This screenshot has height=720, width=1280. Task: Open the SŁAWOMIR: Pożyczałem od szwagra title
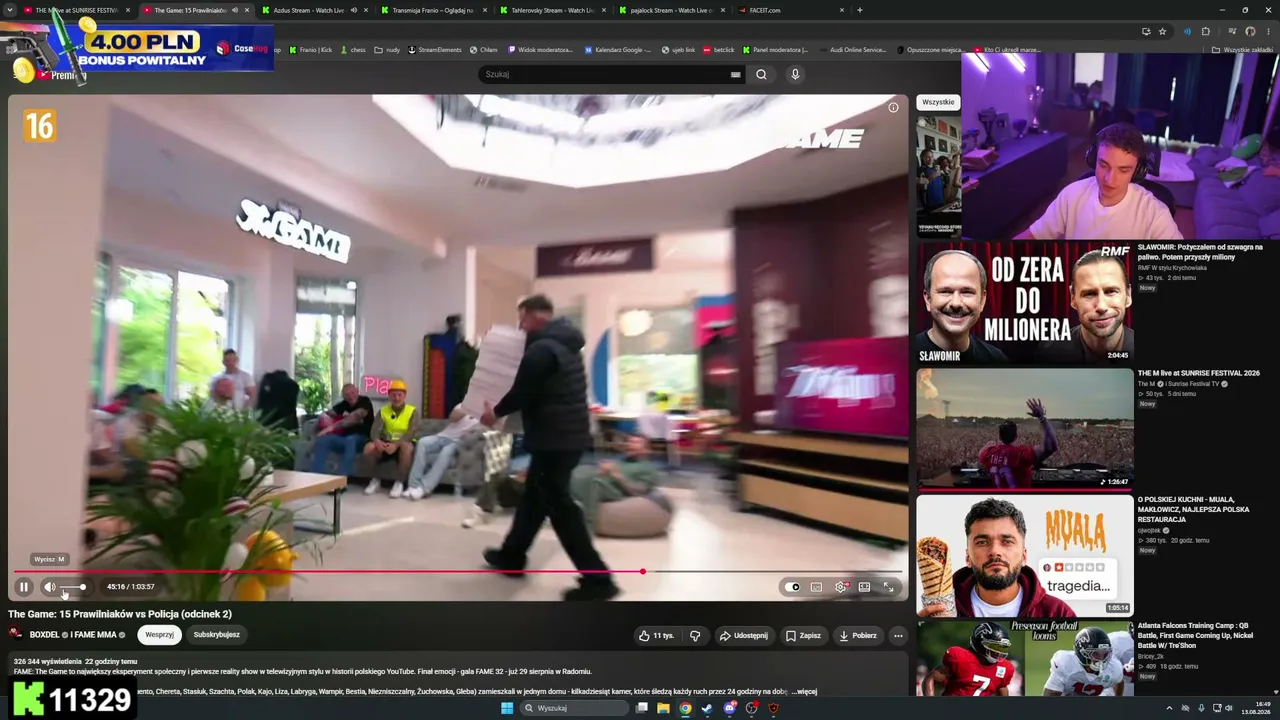pos(1200,252)
